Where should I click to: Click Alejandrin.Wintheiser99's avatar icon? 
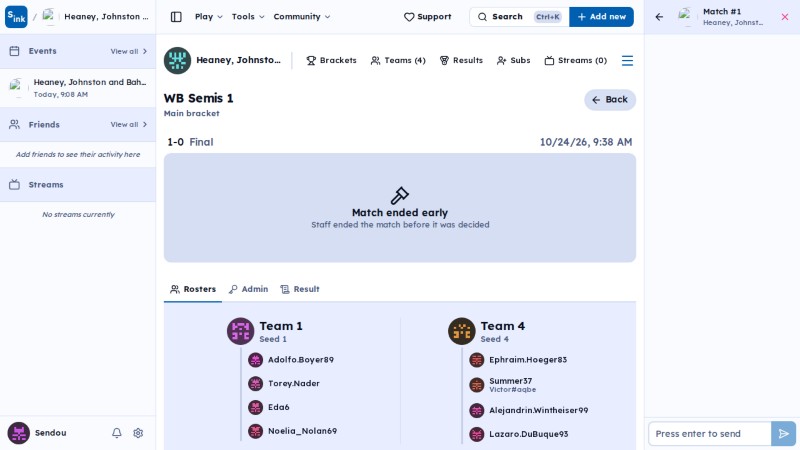click(477, 411)
